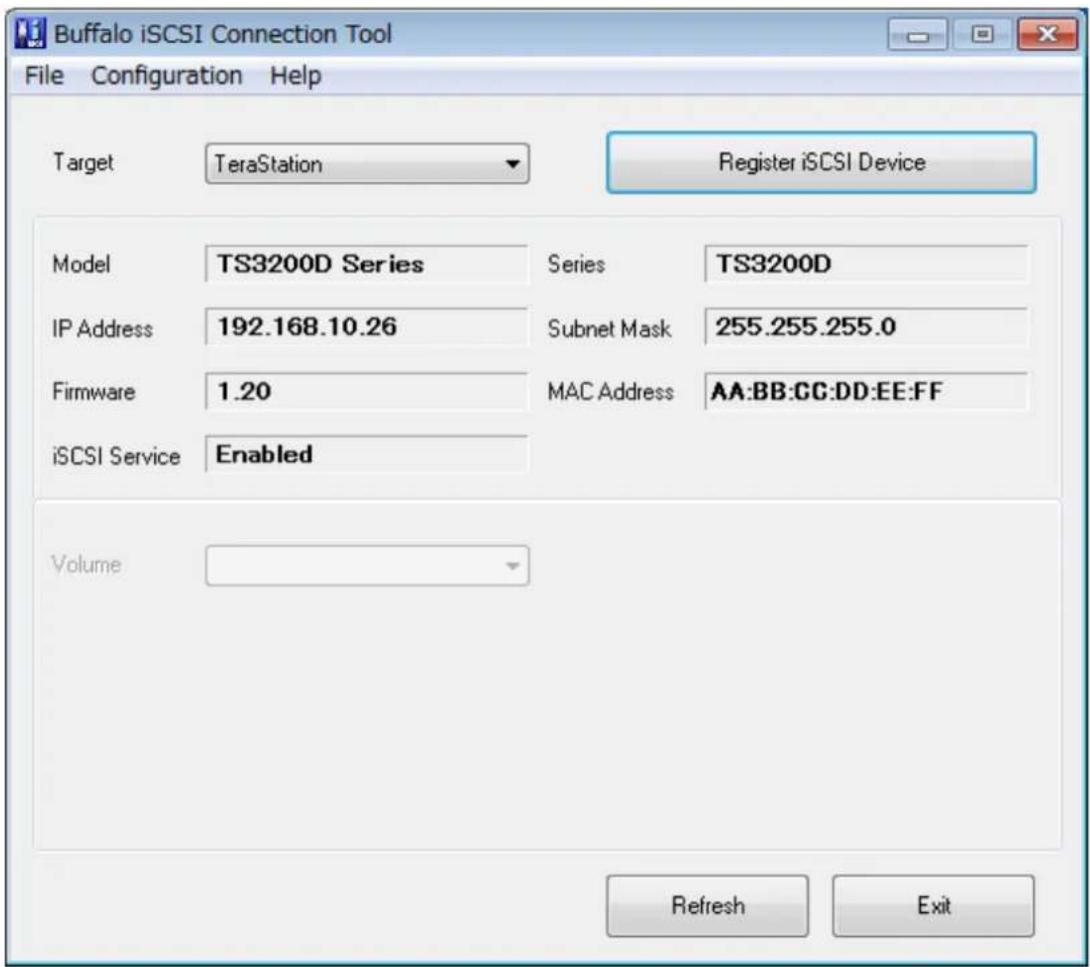Open the Configuration menu
Screen dimensions: 1090x967
tap(167, 75)
